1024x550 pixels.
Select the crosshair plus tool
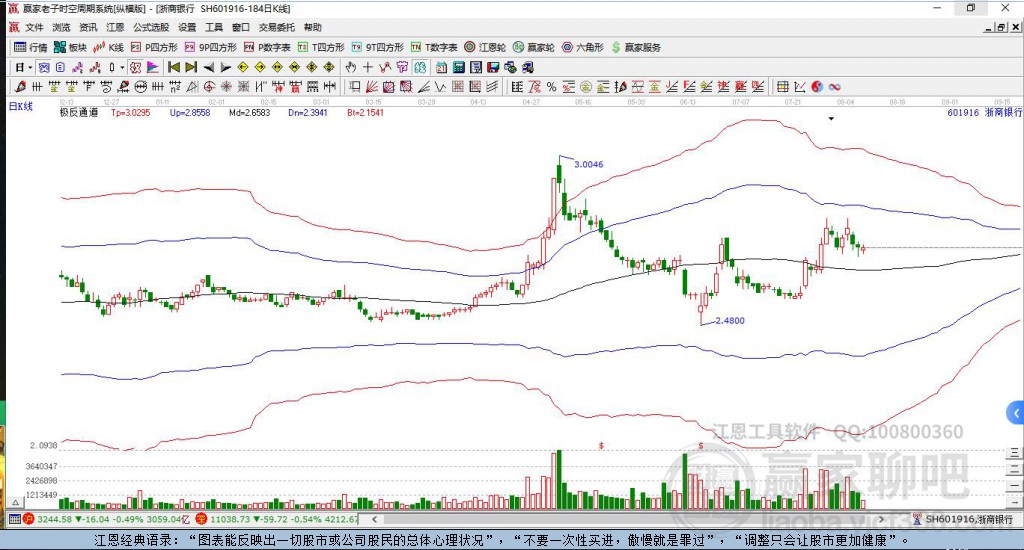click(x=368, y=67)
